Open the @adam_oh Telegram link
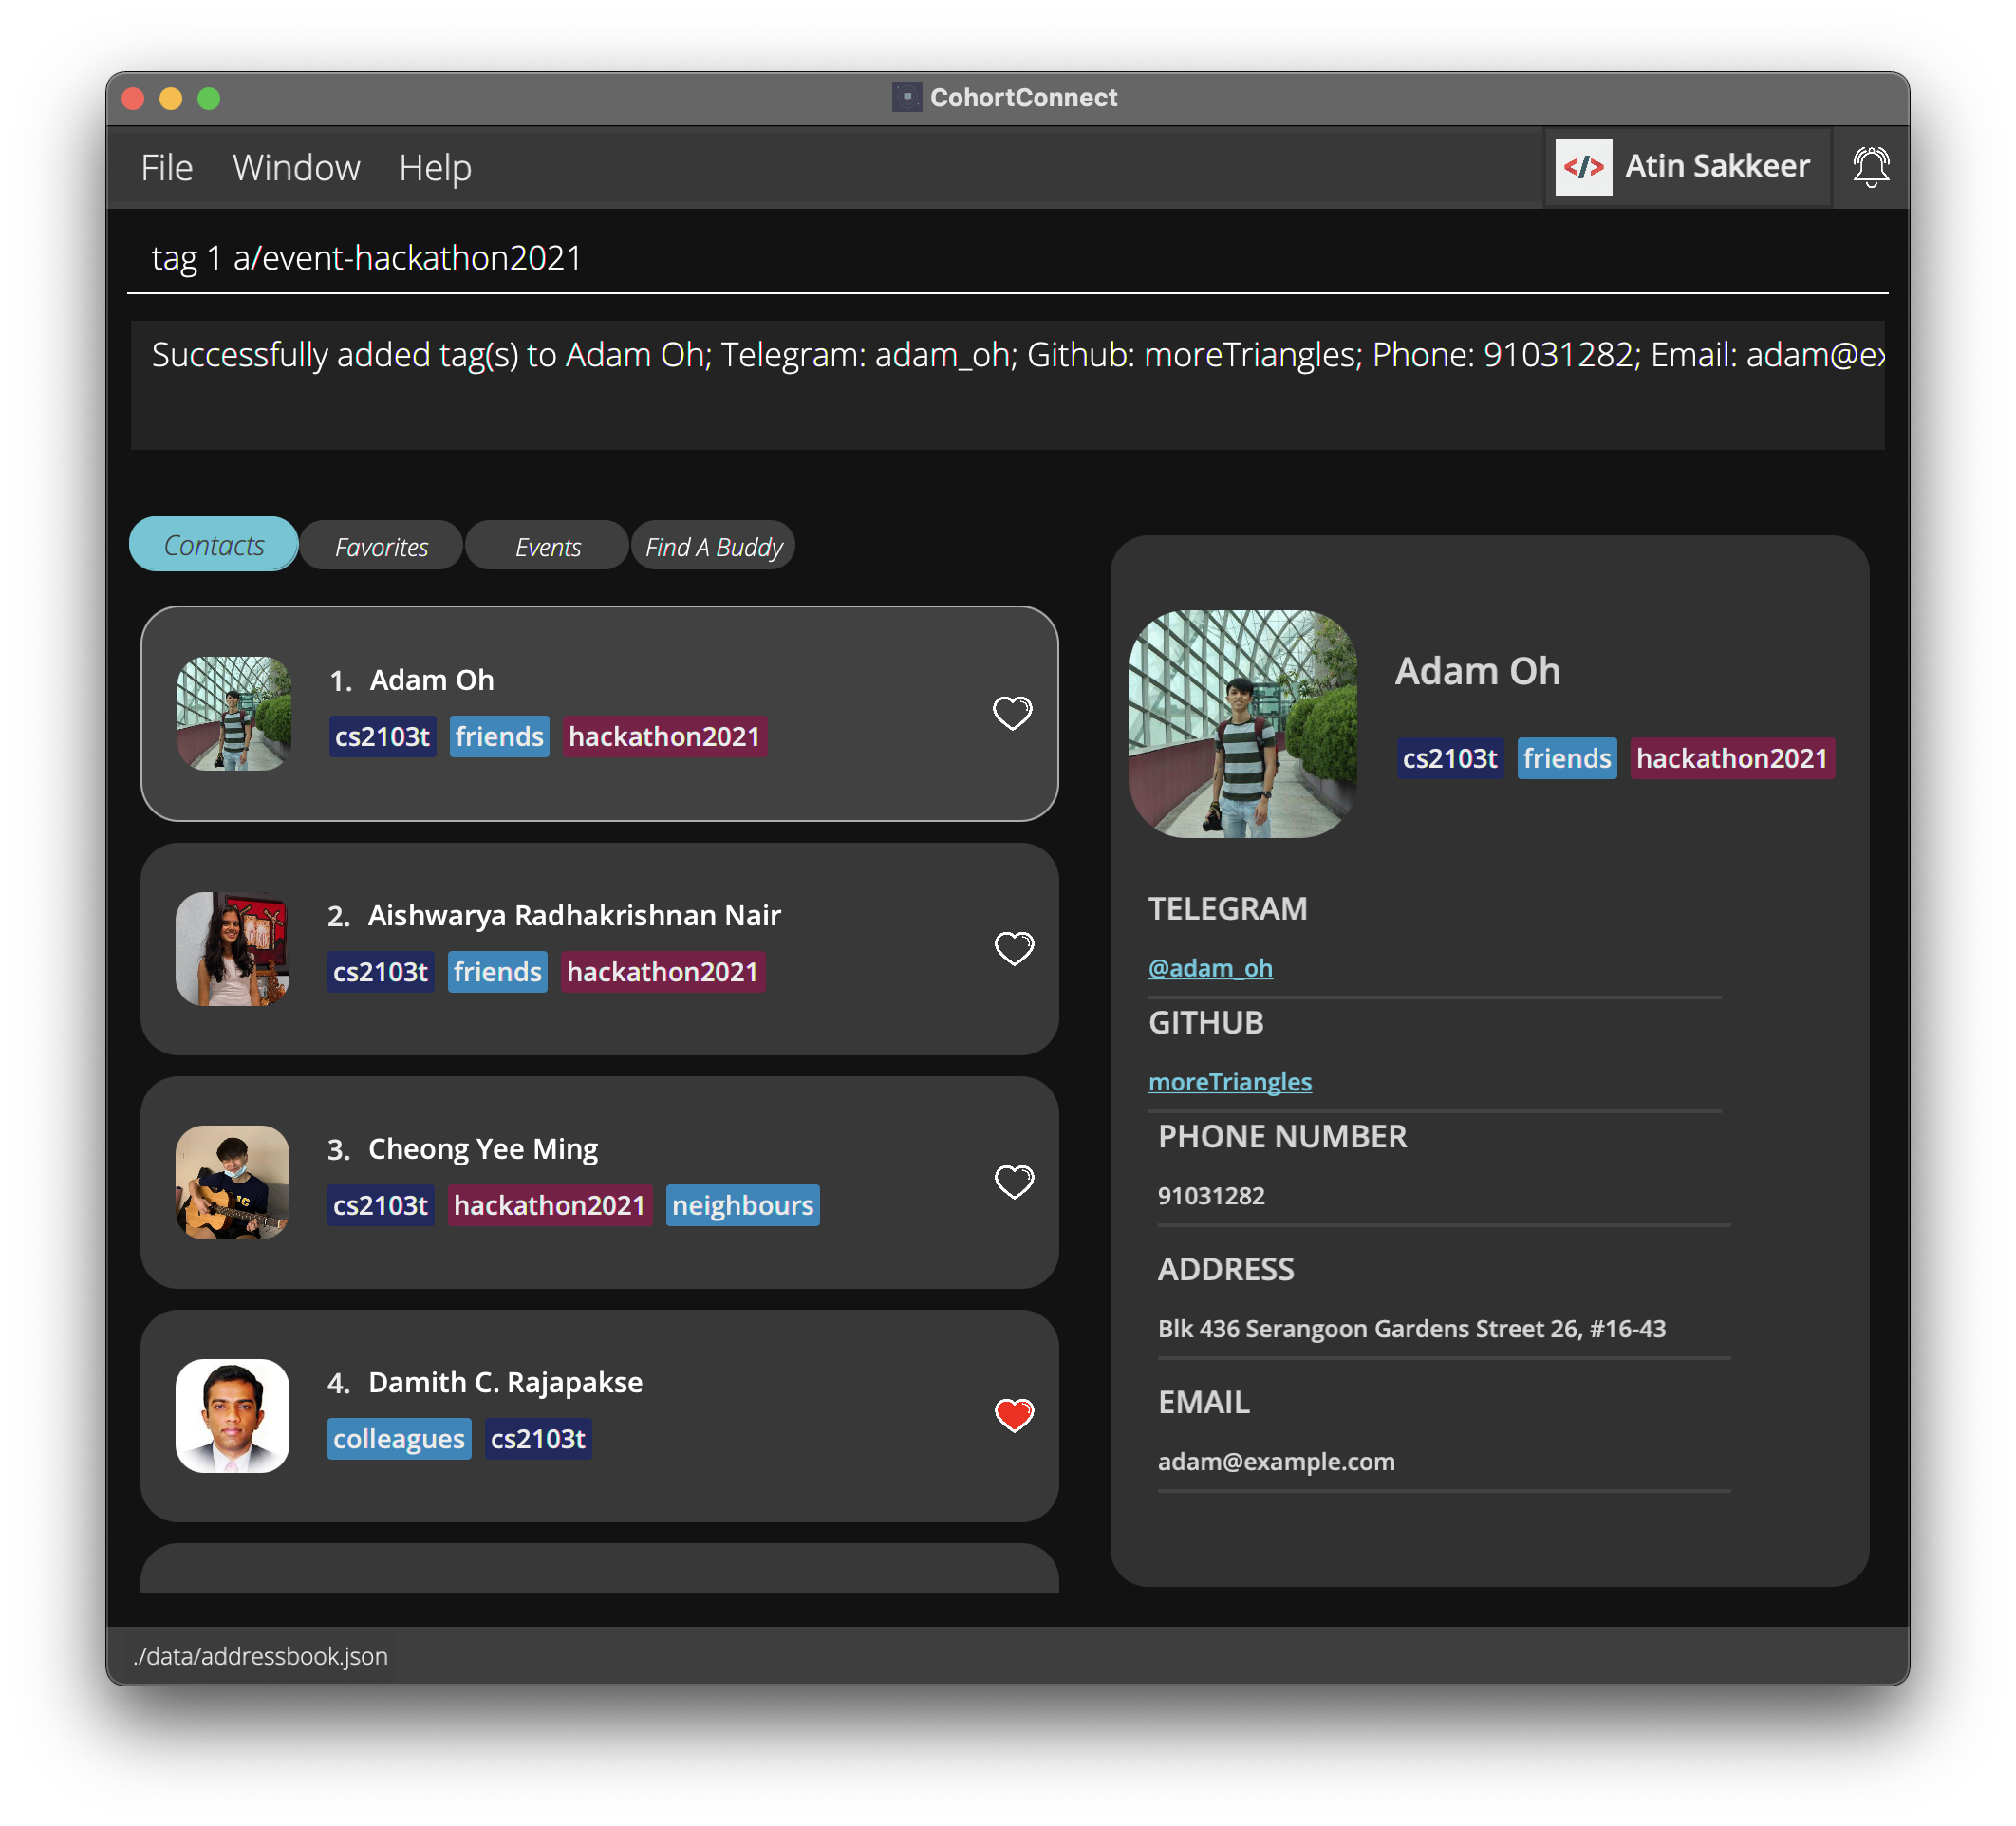The width and height of the screenshot is (2016, 1826). tap(1210, 968)
